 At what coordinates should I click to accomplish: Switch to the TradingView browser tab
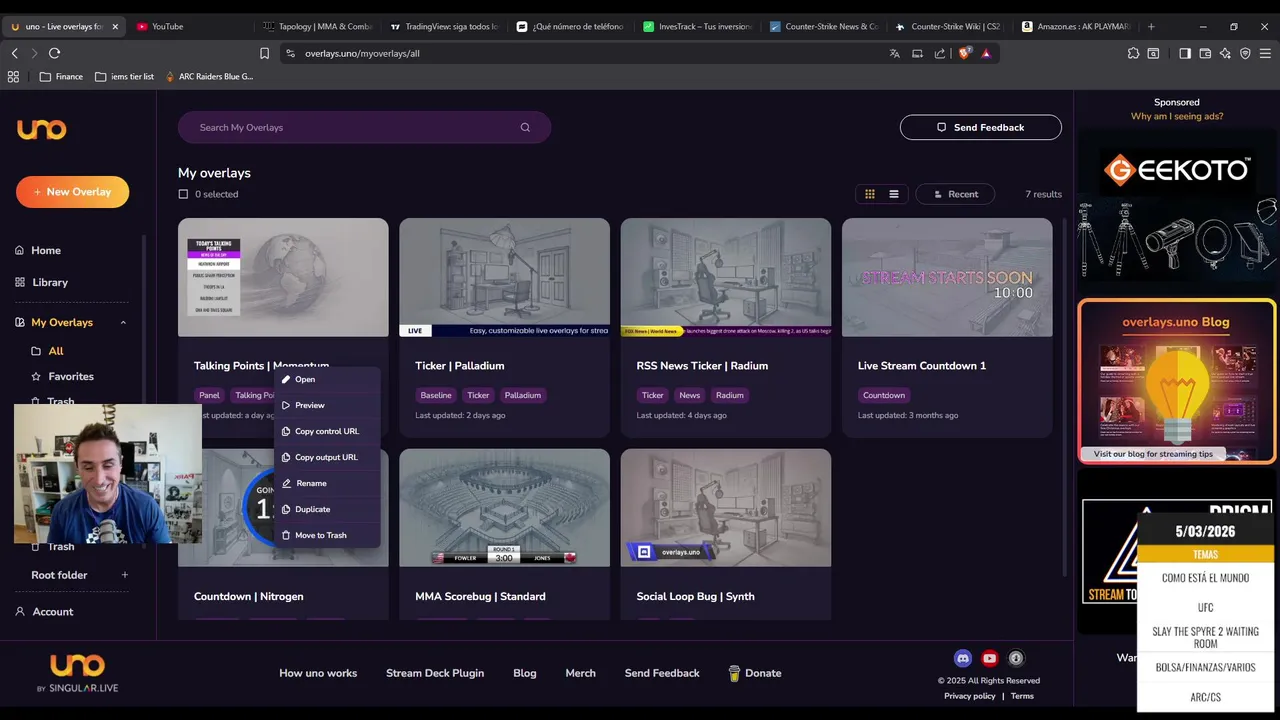pos(444,26)
